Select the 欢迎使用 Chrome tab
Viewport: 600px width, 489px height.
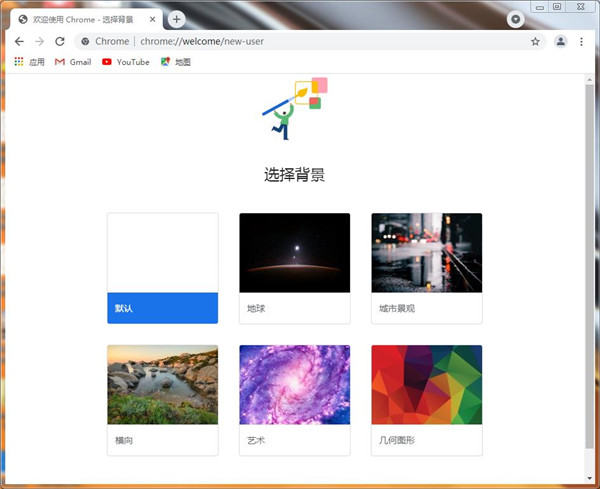82,19
